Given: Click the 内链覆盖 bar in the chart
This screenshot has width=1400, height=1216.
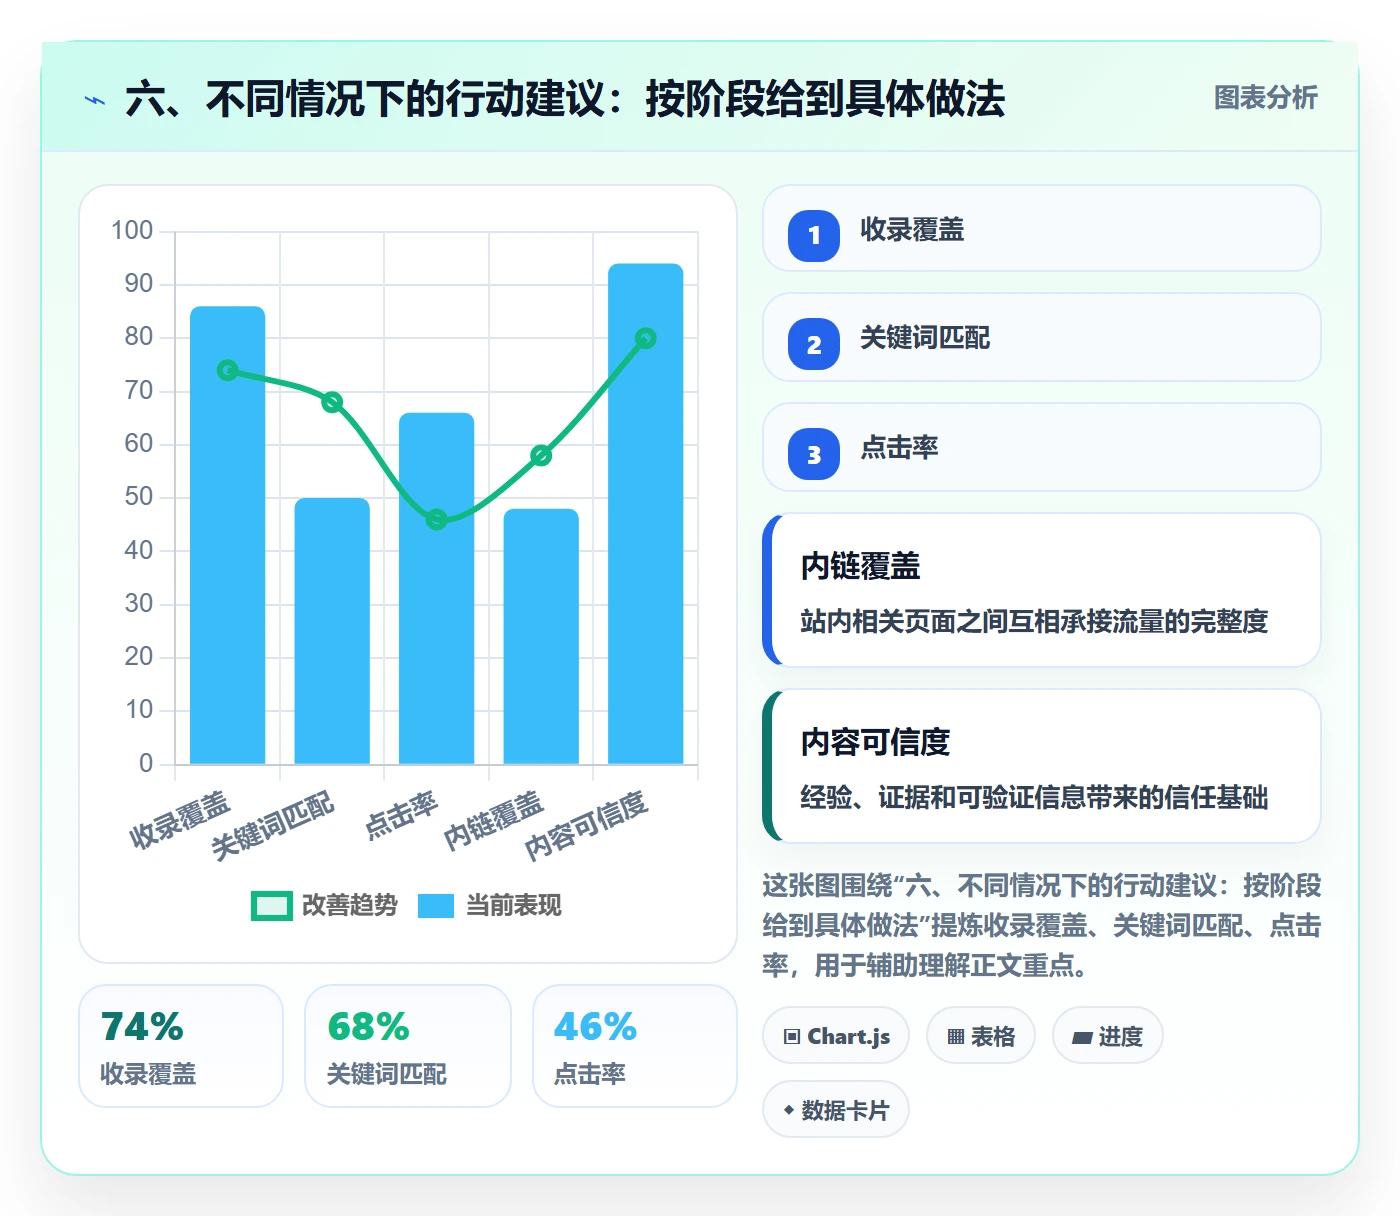Looking at the screenshot, I should coord(541,636).
